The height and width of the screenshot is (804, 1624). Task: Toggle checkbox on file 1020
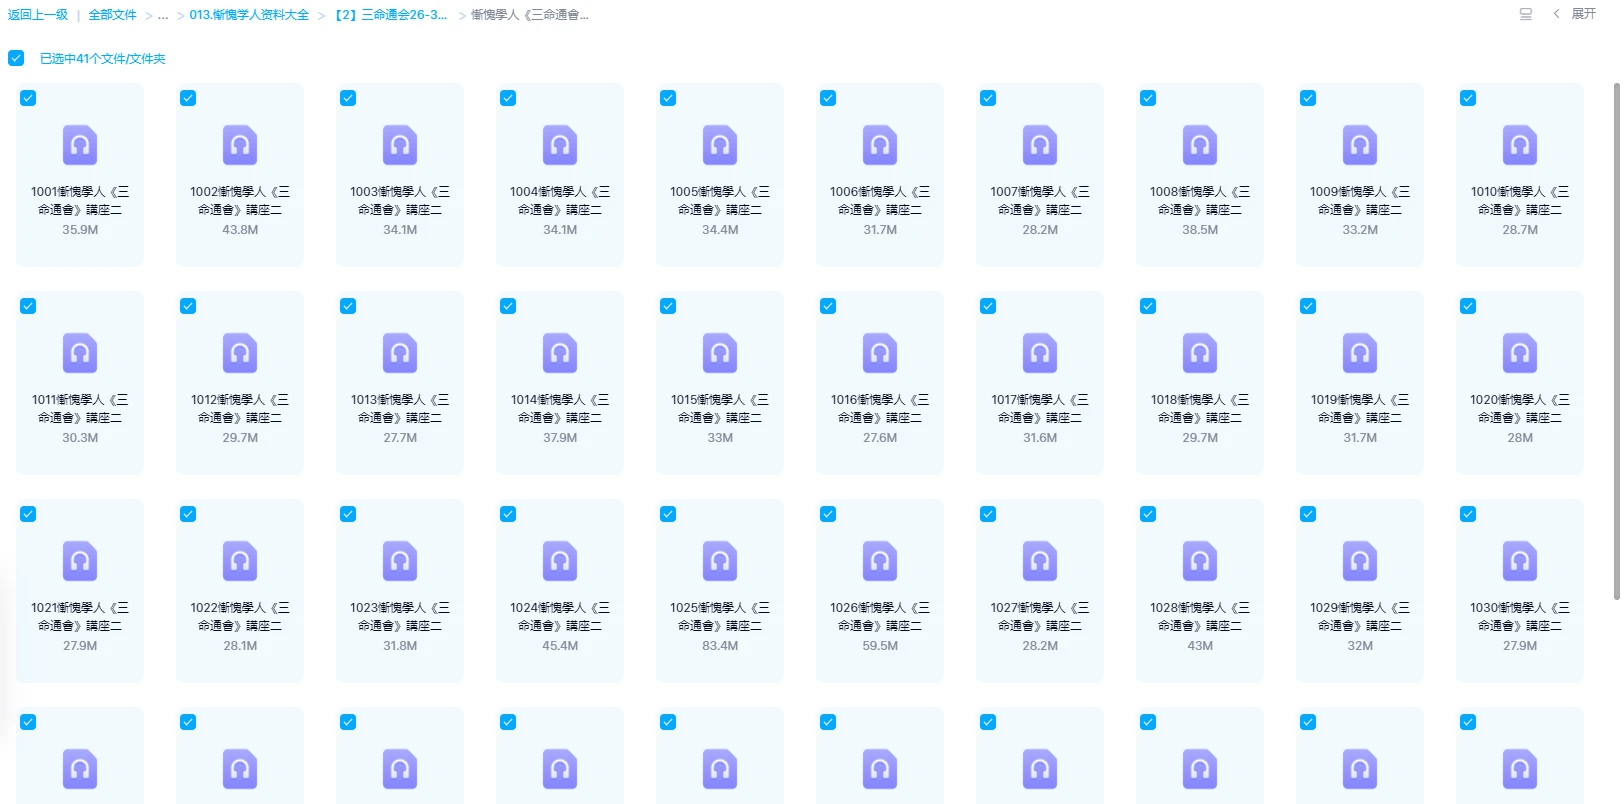click(1468, 306)
